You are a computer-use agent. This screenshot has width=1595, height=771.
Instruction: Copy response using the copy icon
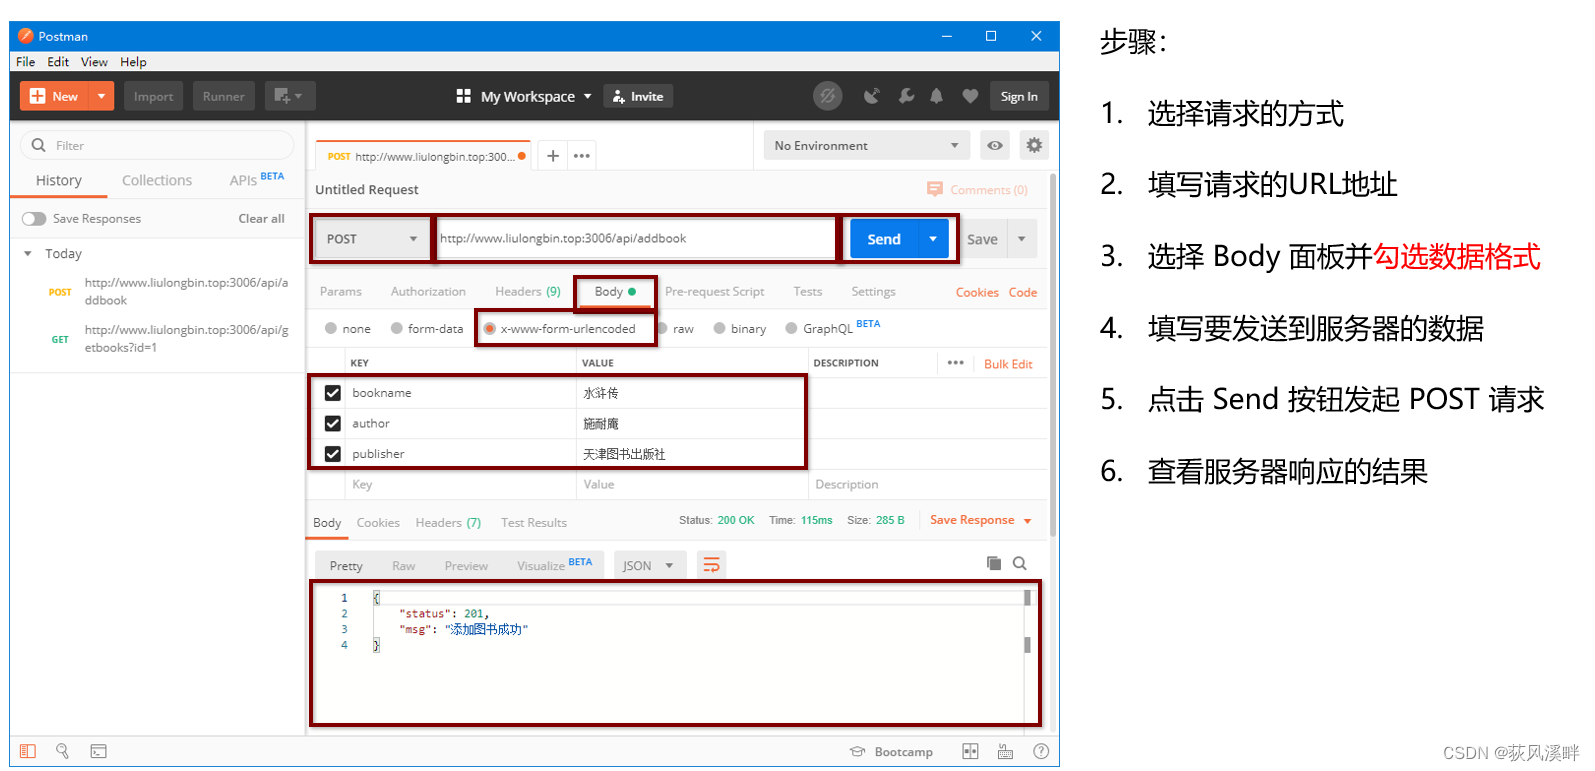[994, 564]
